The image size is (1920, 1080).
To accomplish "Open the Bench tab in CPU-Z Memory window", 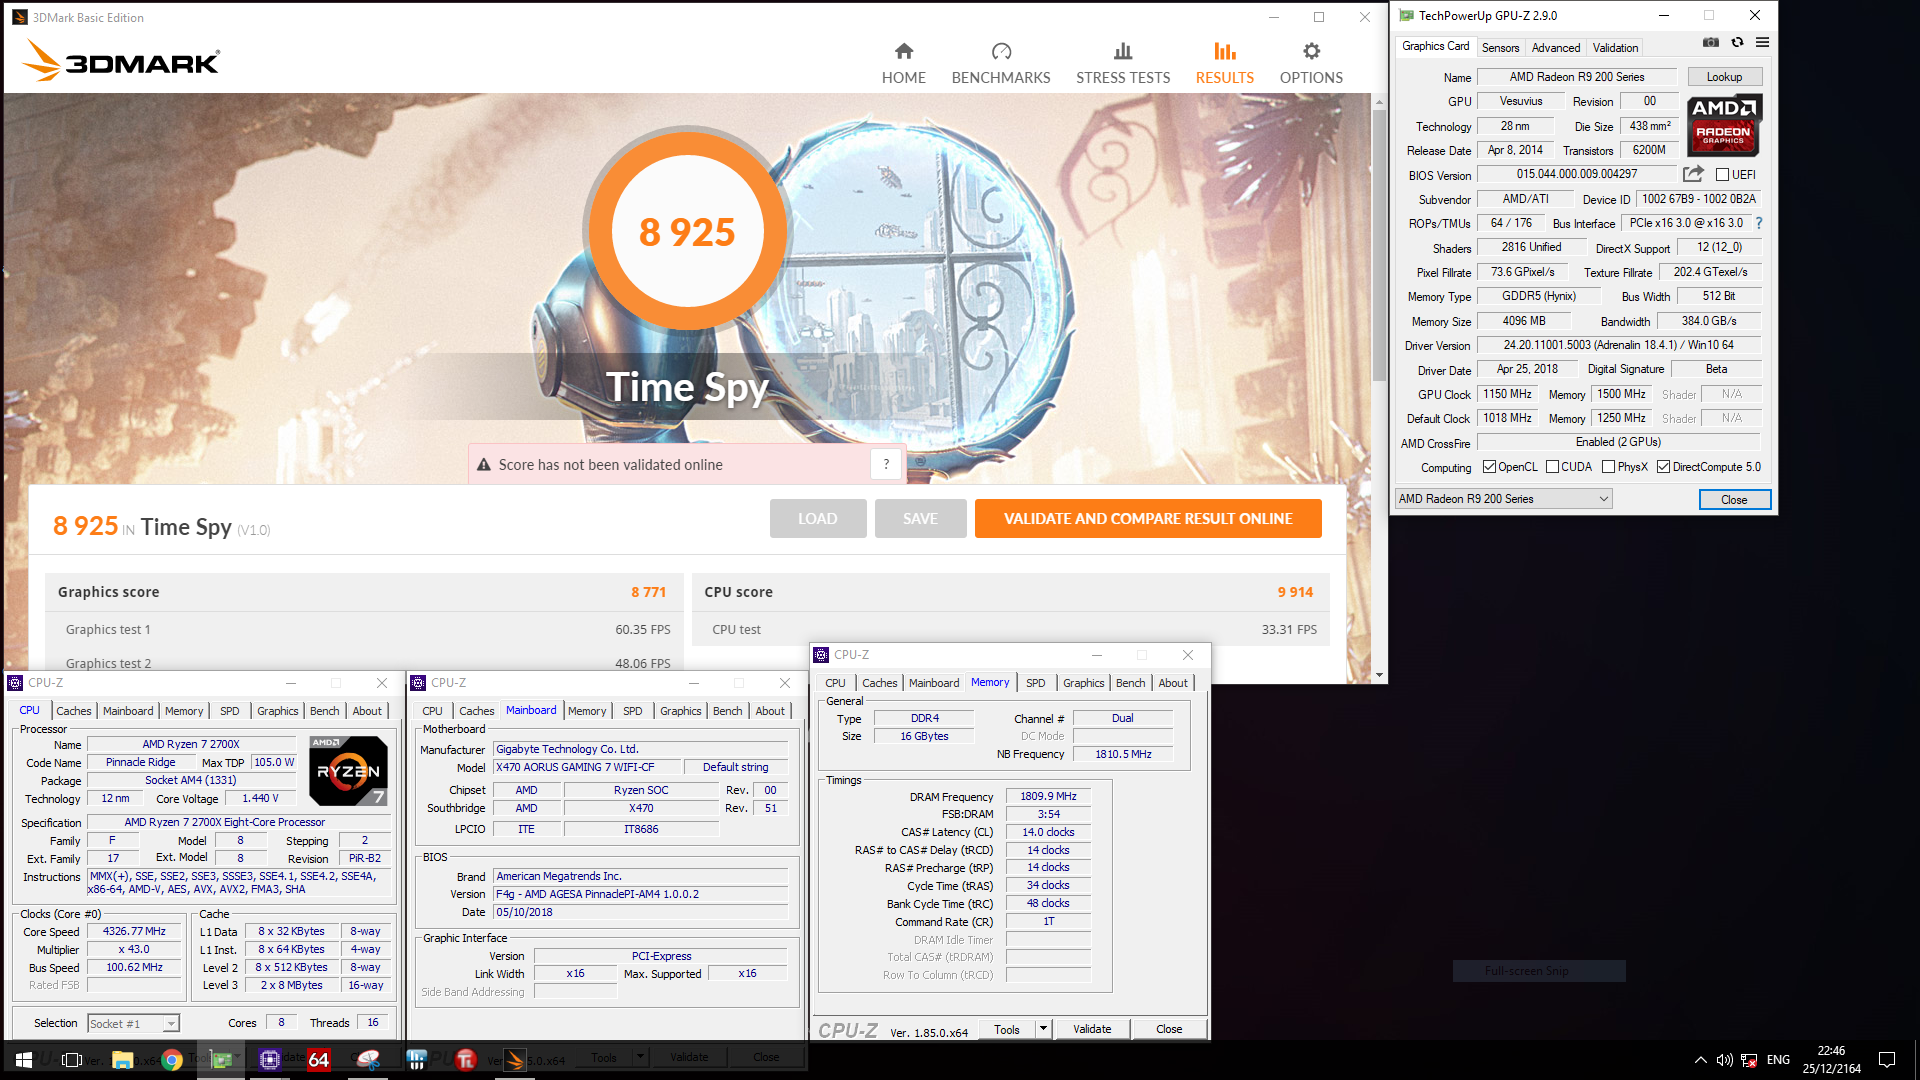I will (x=1130, y=683).
